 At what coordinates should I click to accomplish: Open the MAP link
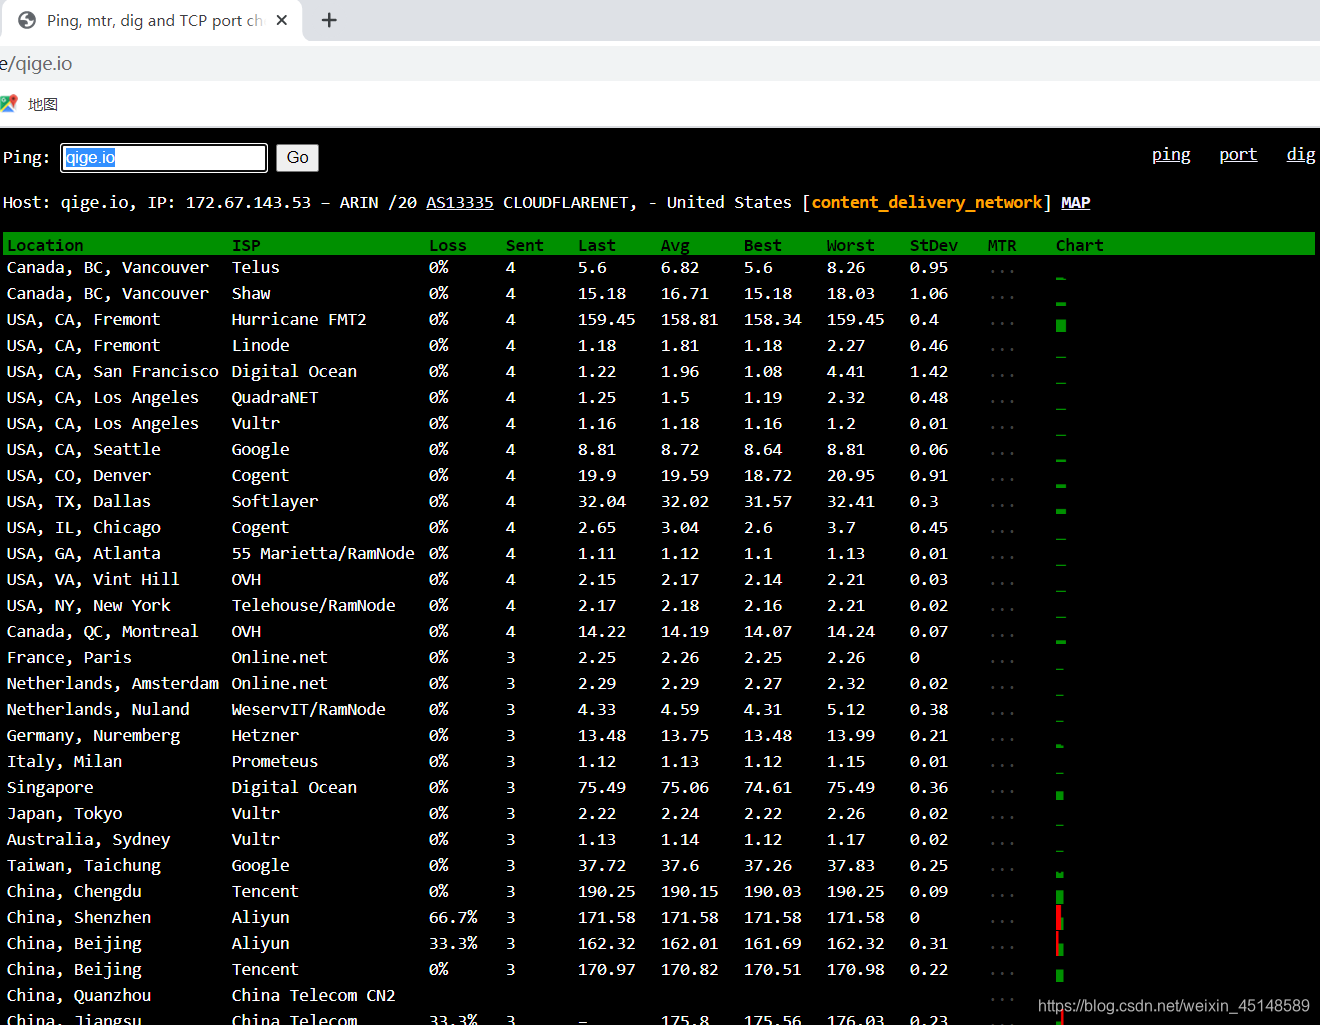(1075, 203)
